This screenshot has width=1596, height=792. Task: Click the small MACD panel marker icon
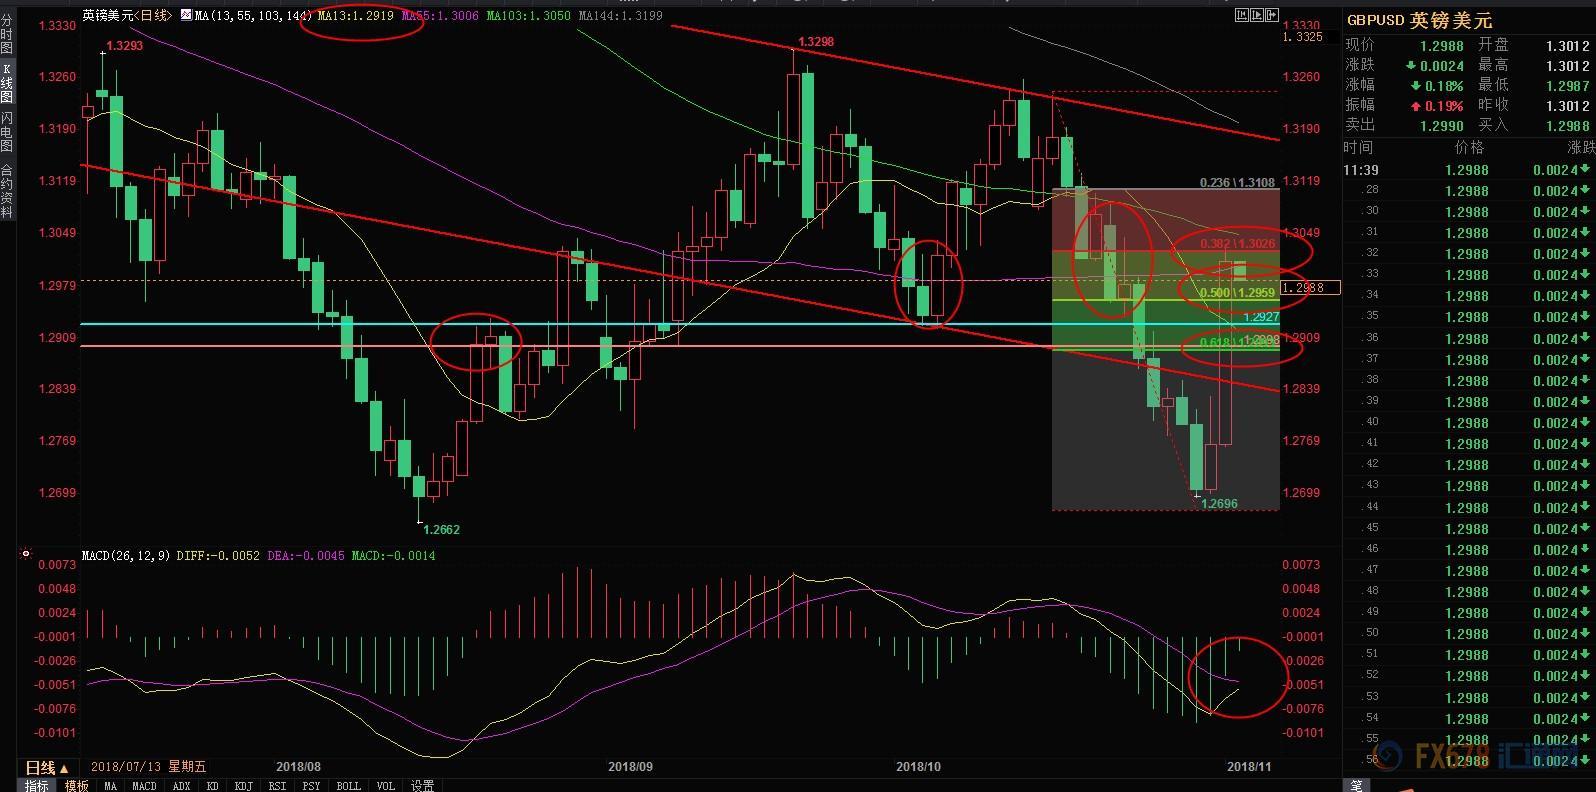tap(25, 552)
